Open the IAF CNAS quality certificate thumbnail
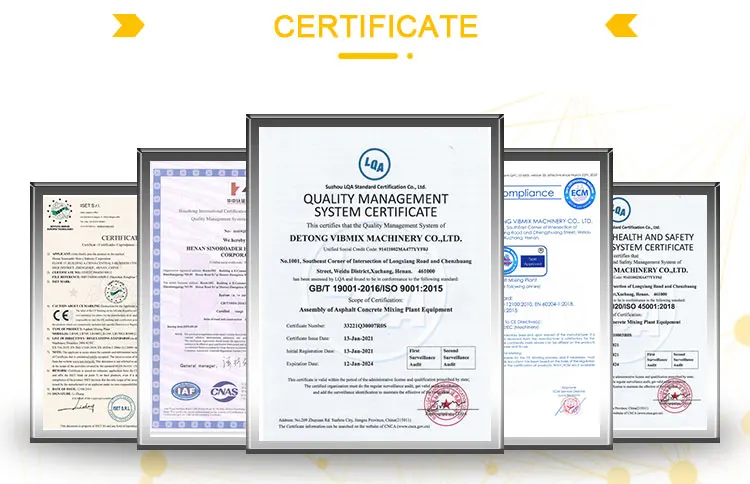Screen dimensions: 750x484 (x=192, y=298)
